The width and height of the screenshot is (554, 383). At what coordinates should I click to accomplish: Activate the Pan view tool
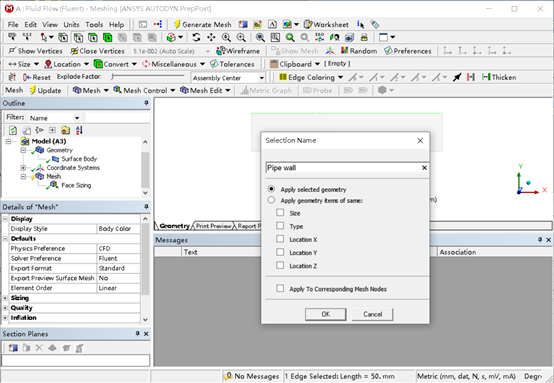pyautogui.click(x=211, y=37)
